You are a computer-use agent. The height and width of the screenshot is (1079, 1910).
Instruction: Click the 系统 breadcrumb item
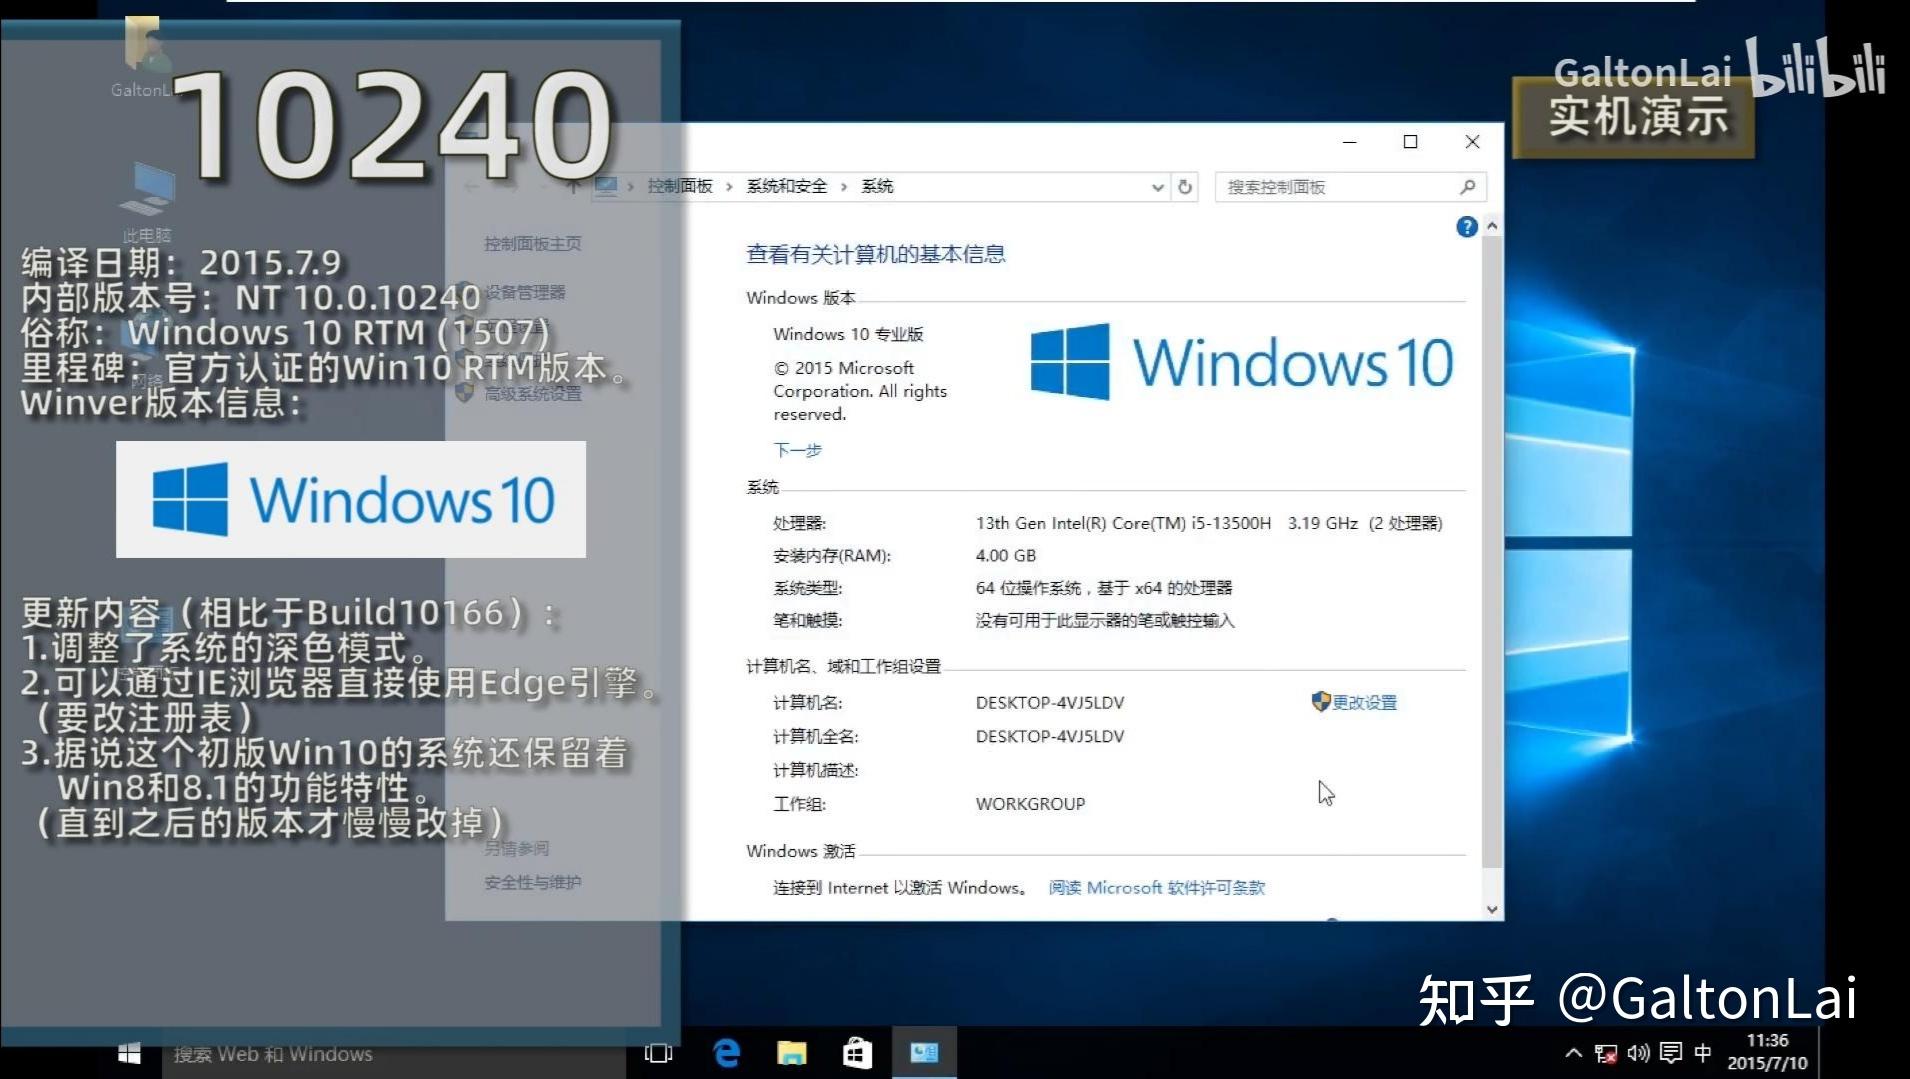(x=877, y=187)
